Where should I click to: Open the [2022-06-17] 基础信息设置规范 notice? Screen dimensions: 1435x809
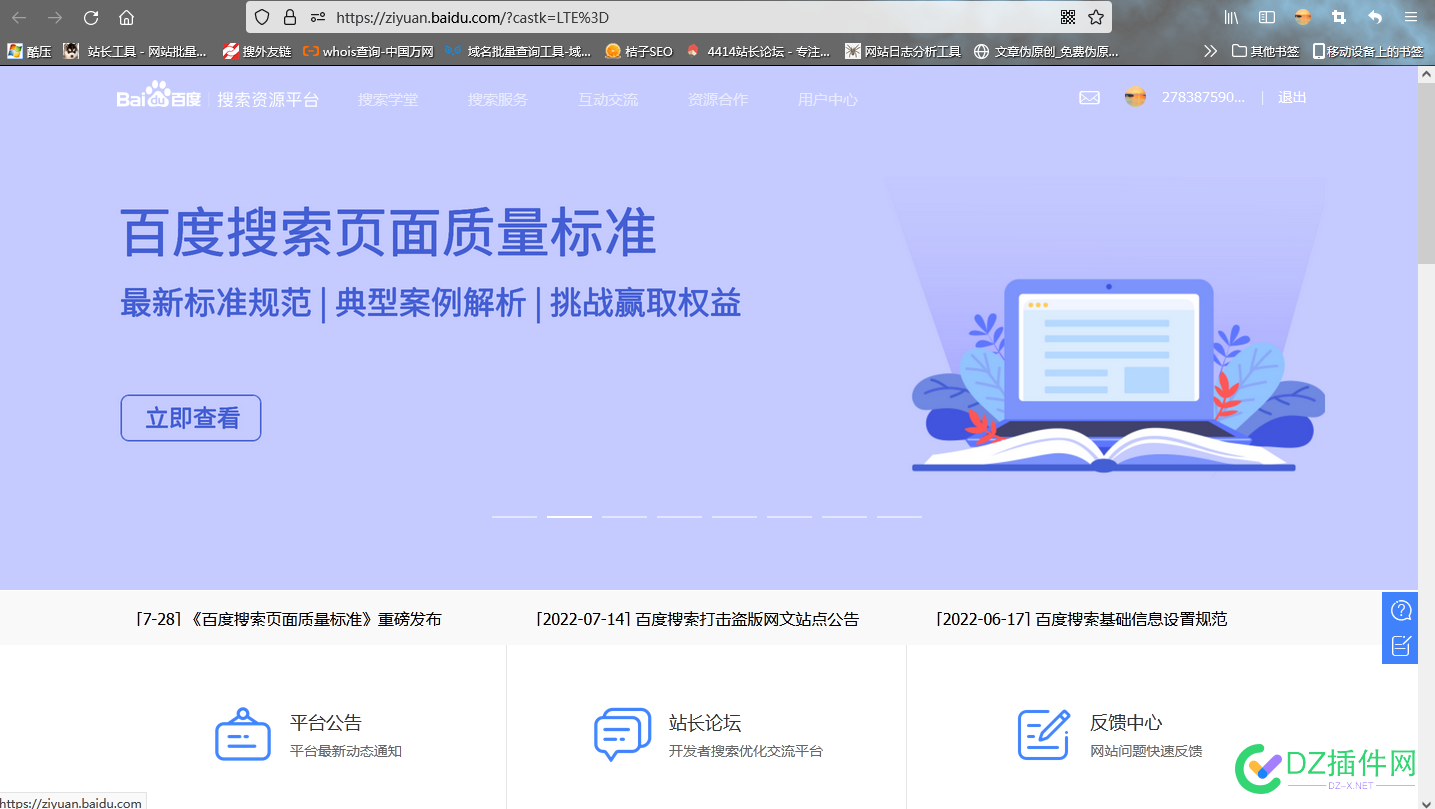point(1081,619)
